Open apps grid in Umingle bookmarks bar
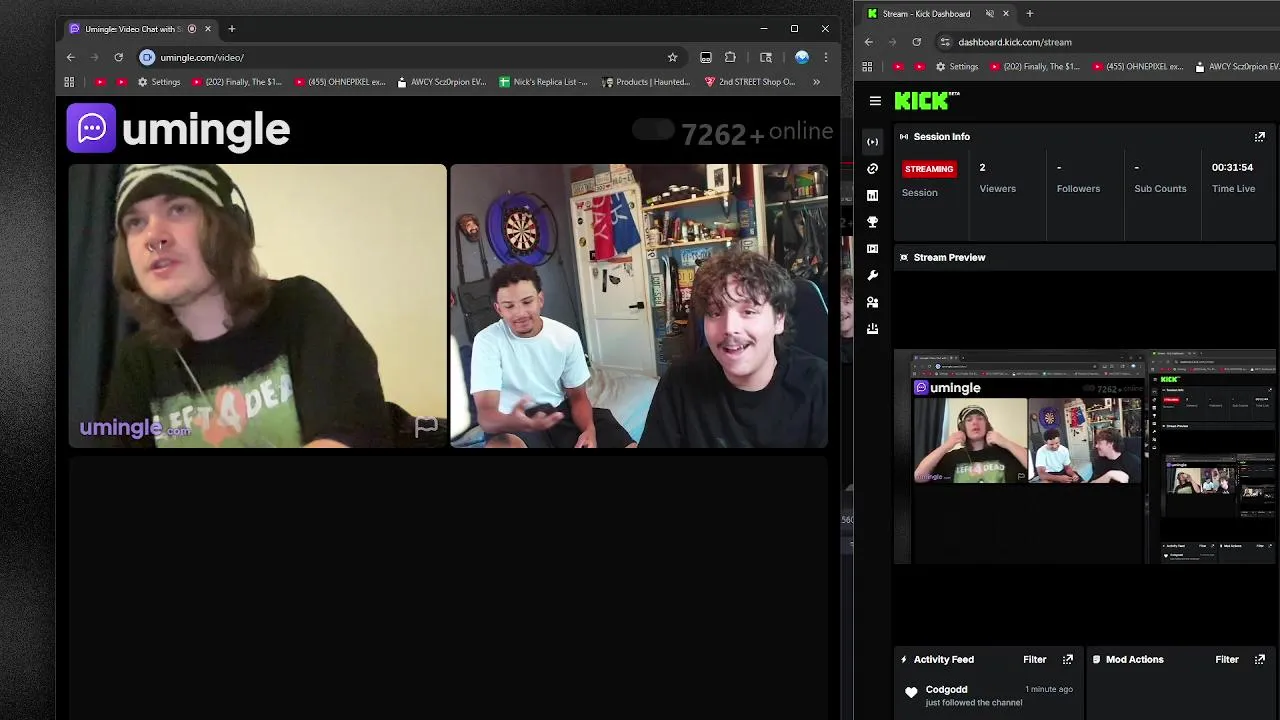1280x720 pixels. tap(69, 82)
